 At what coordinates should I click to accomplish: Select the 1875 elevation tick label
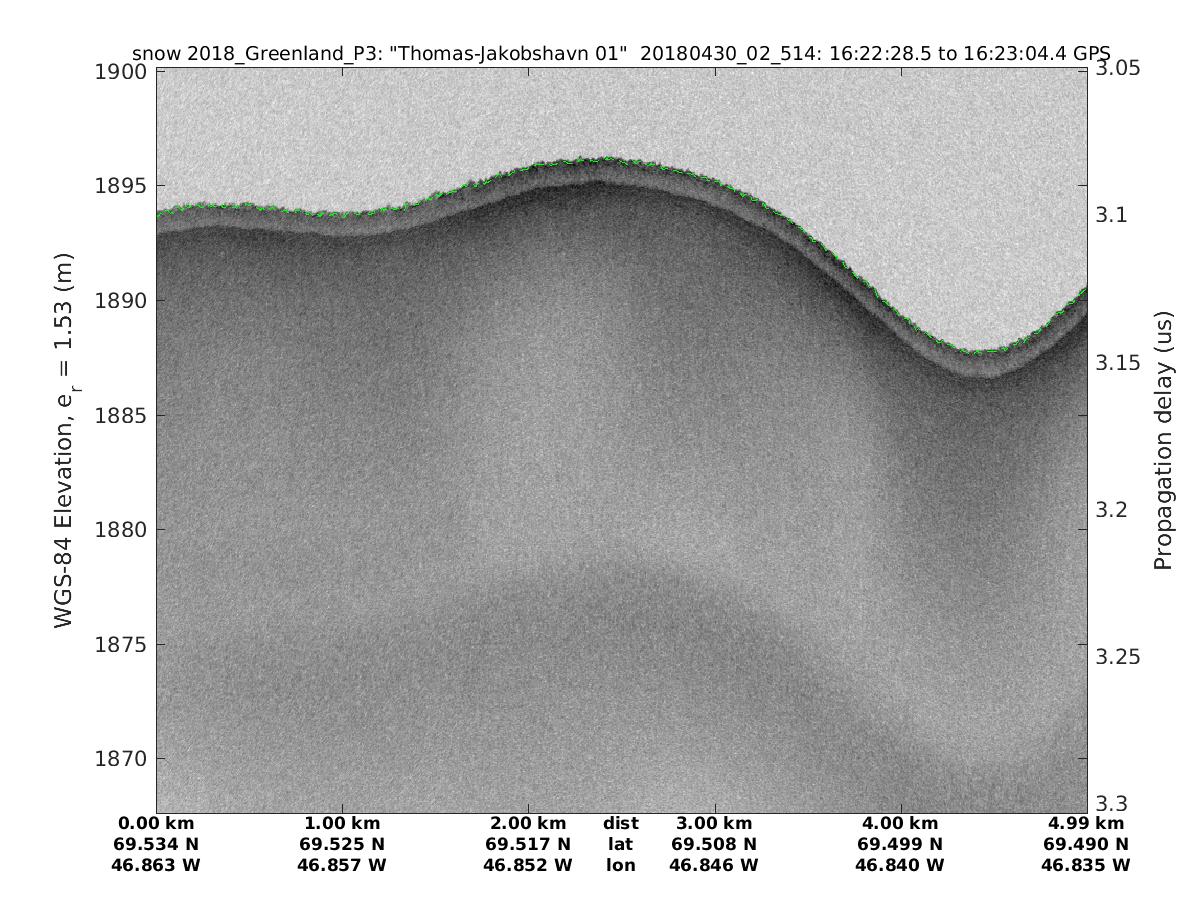click(x=124, y=644)
